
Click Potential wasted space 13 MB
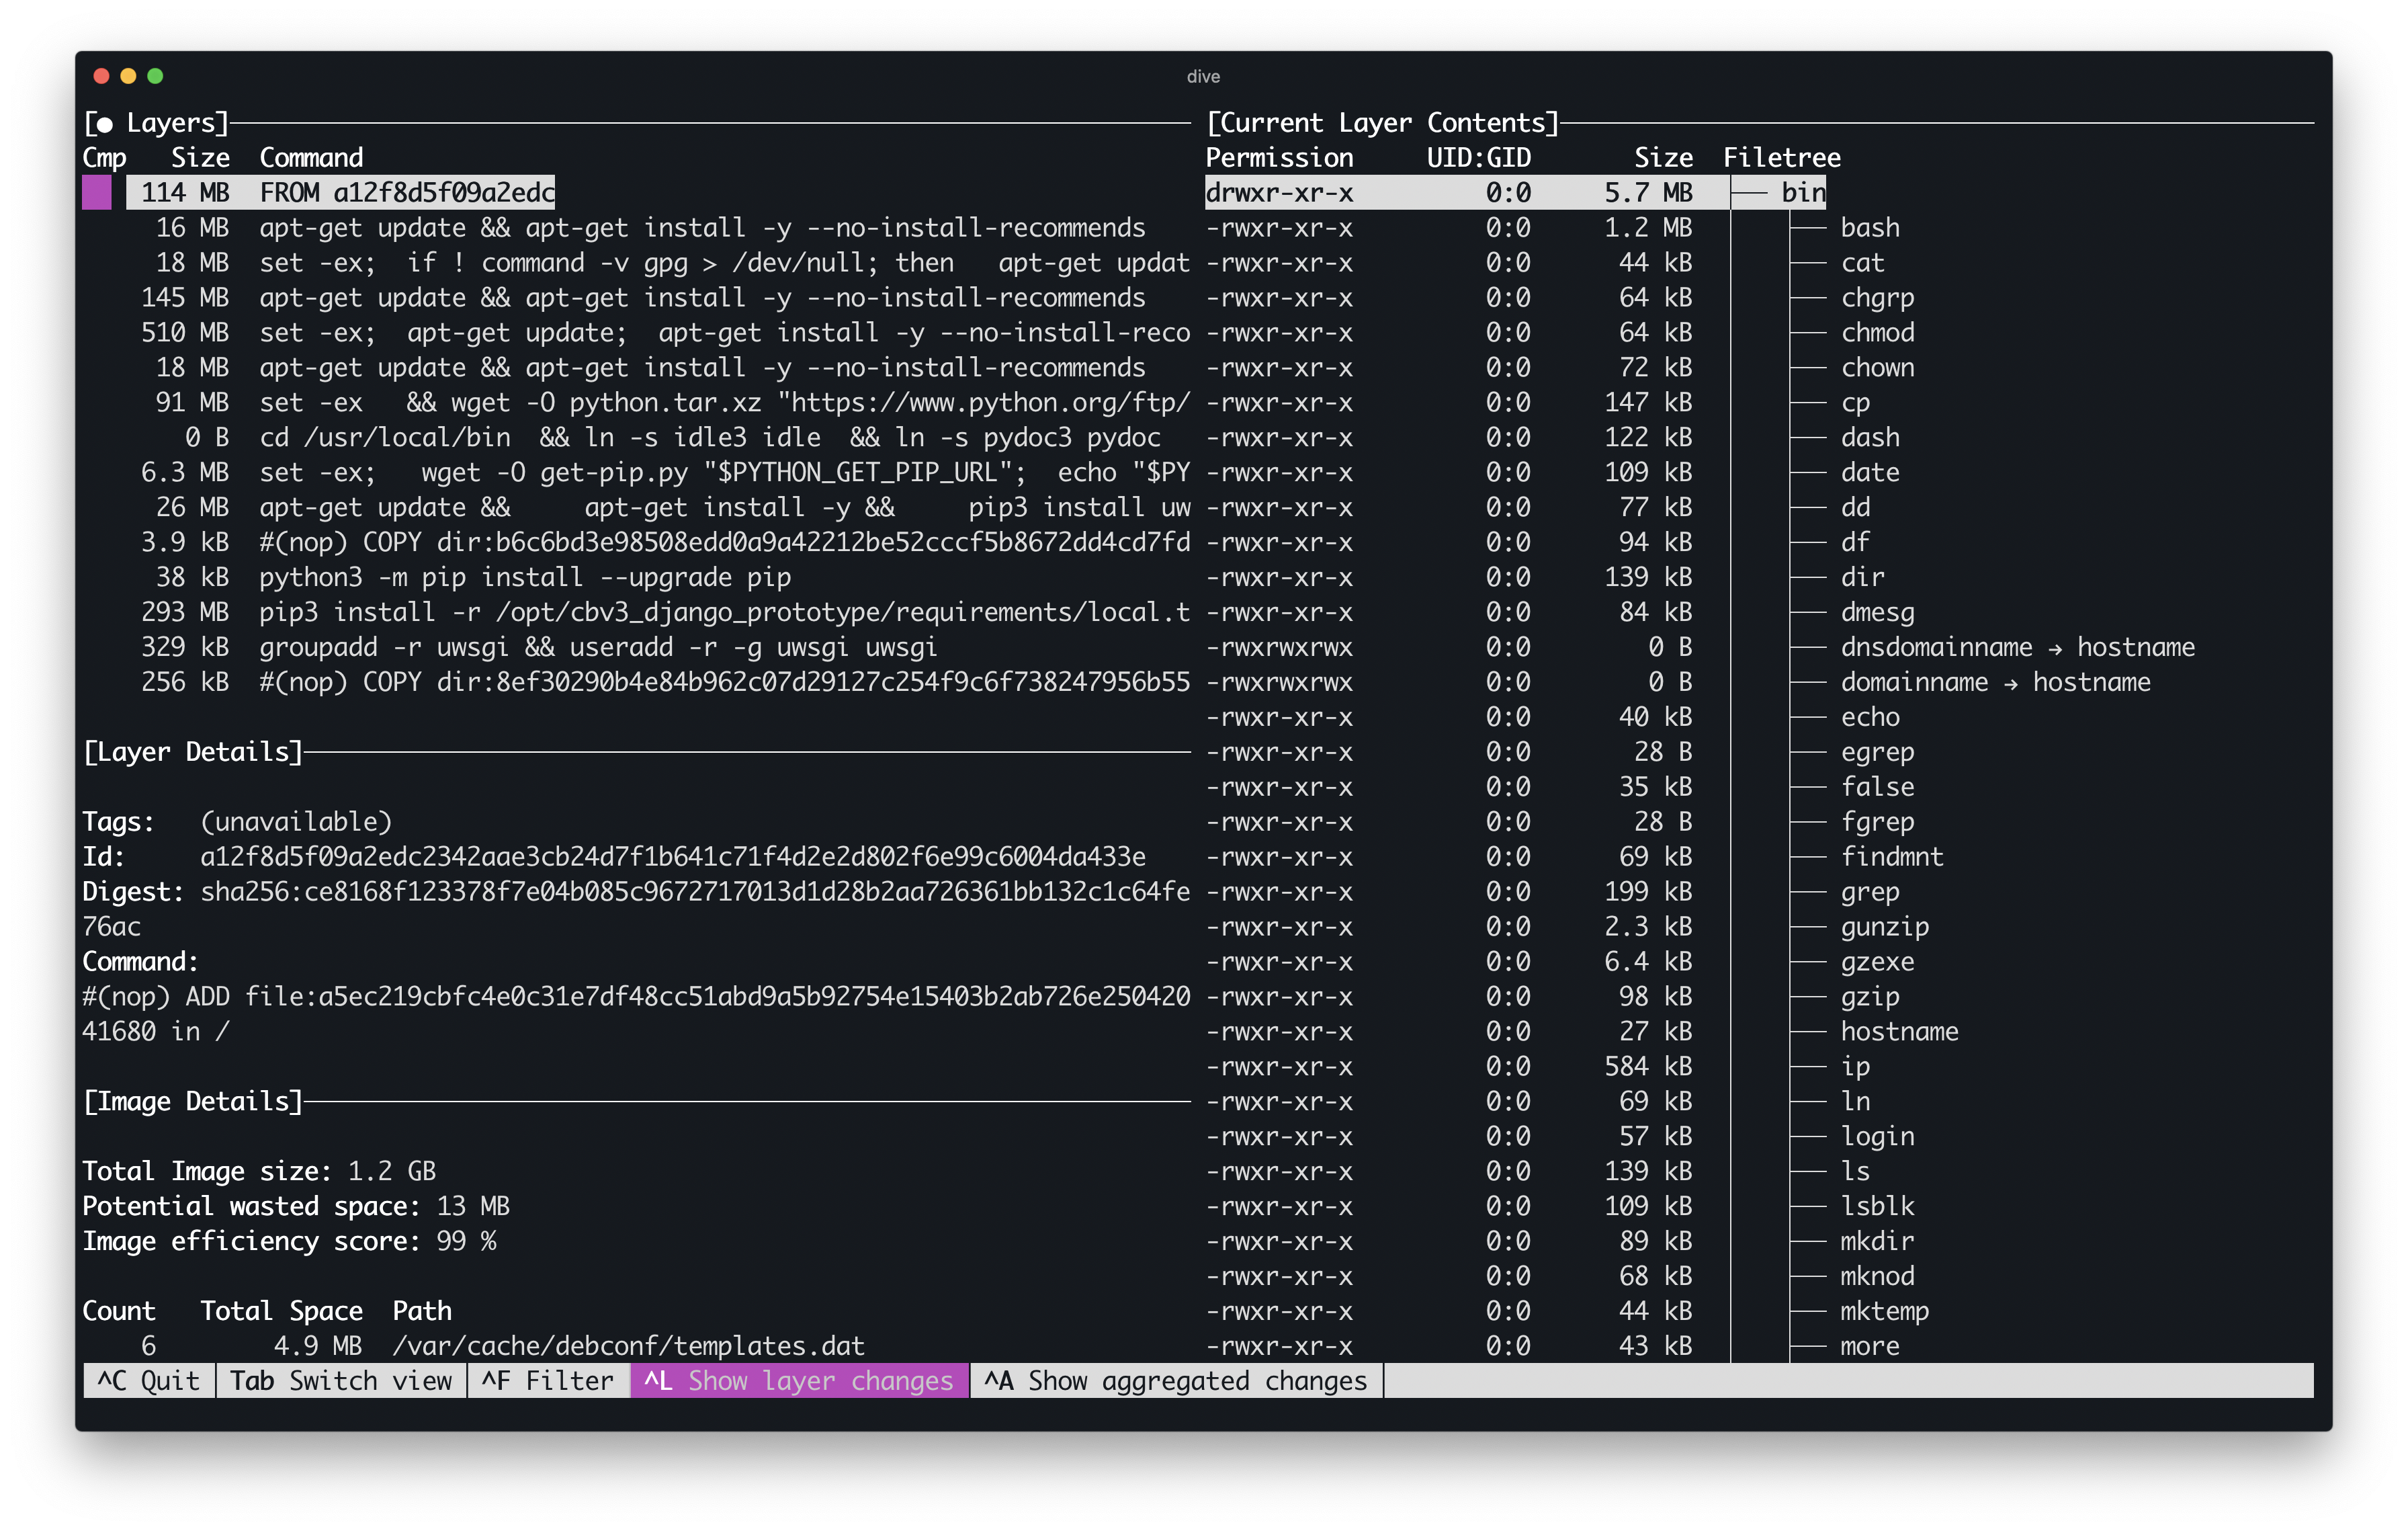(296, 1206)
